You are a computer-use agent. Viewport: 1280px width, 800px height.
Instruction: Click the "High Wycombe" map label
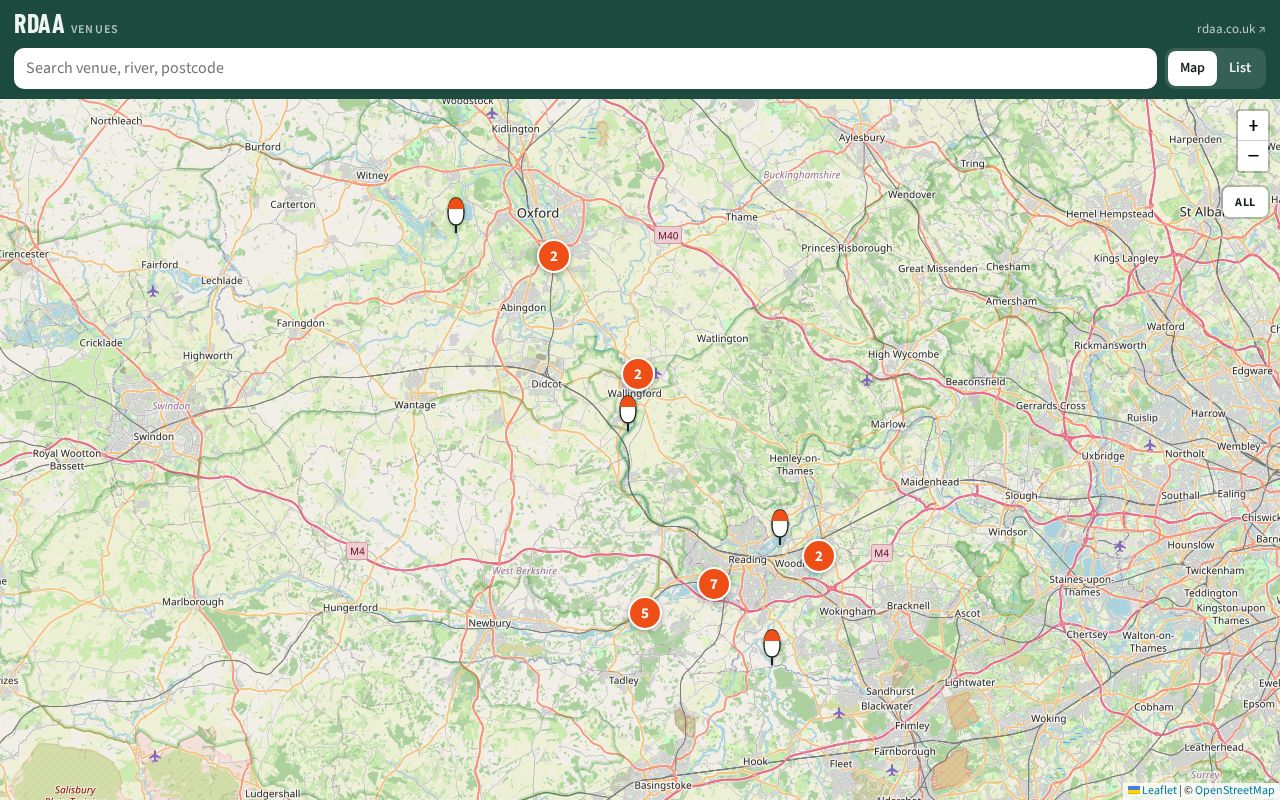coord(904,354)
